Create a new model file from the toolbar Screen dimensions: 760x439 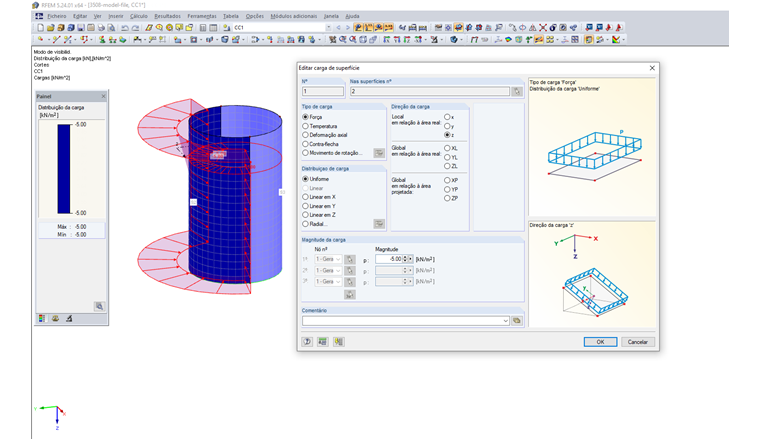coord(40,28)
